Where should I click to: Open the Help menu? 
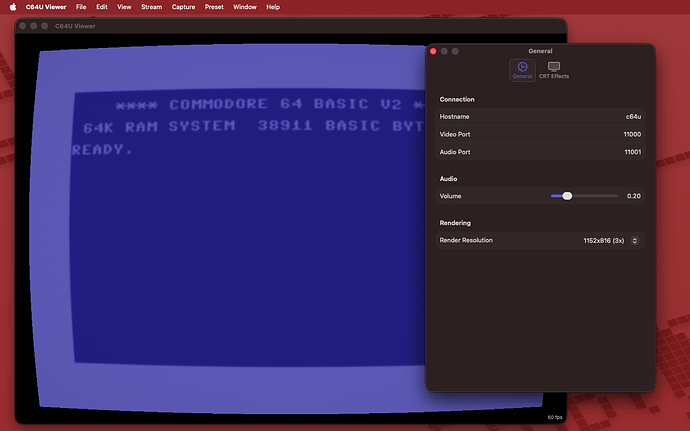[273, 7]
